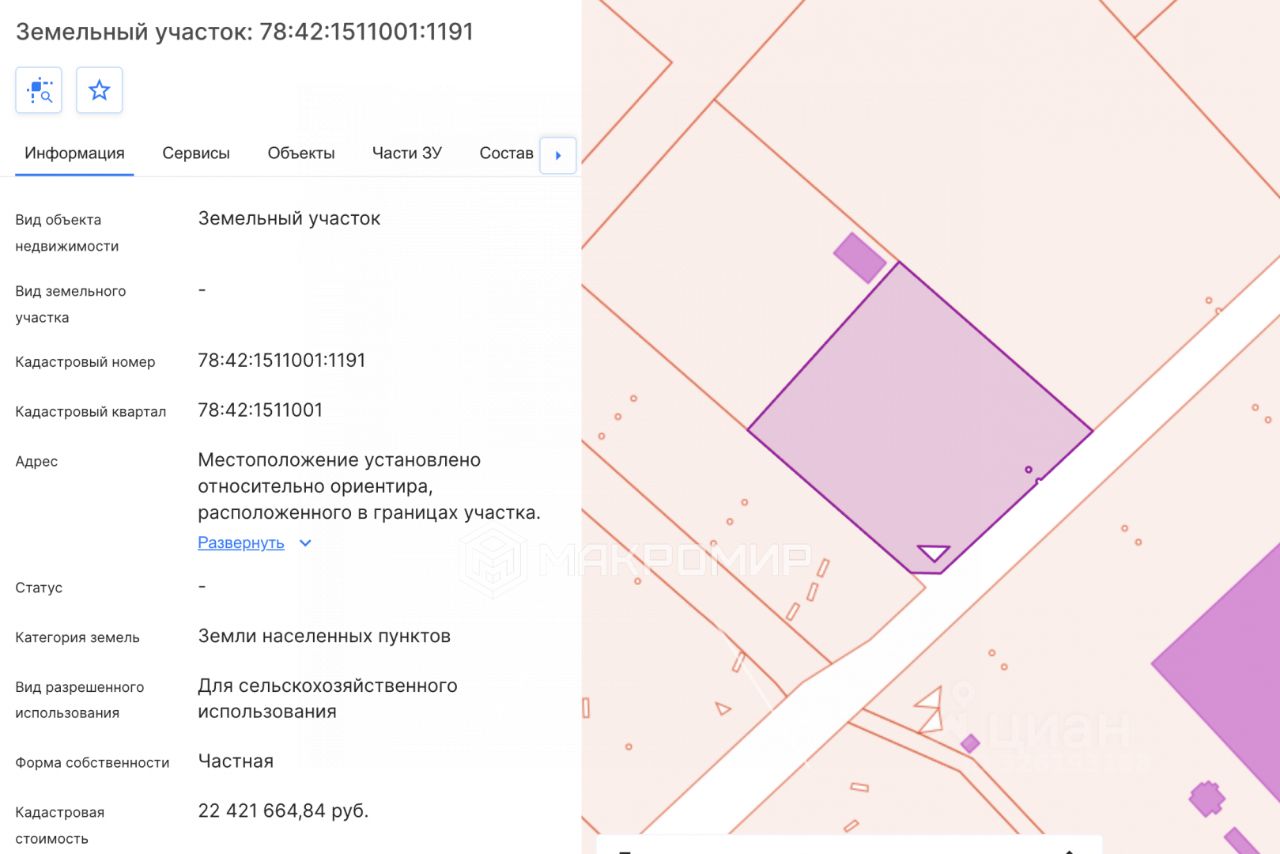Click the Для сельскохозяйственного использования text

click(x=328, y=699)
